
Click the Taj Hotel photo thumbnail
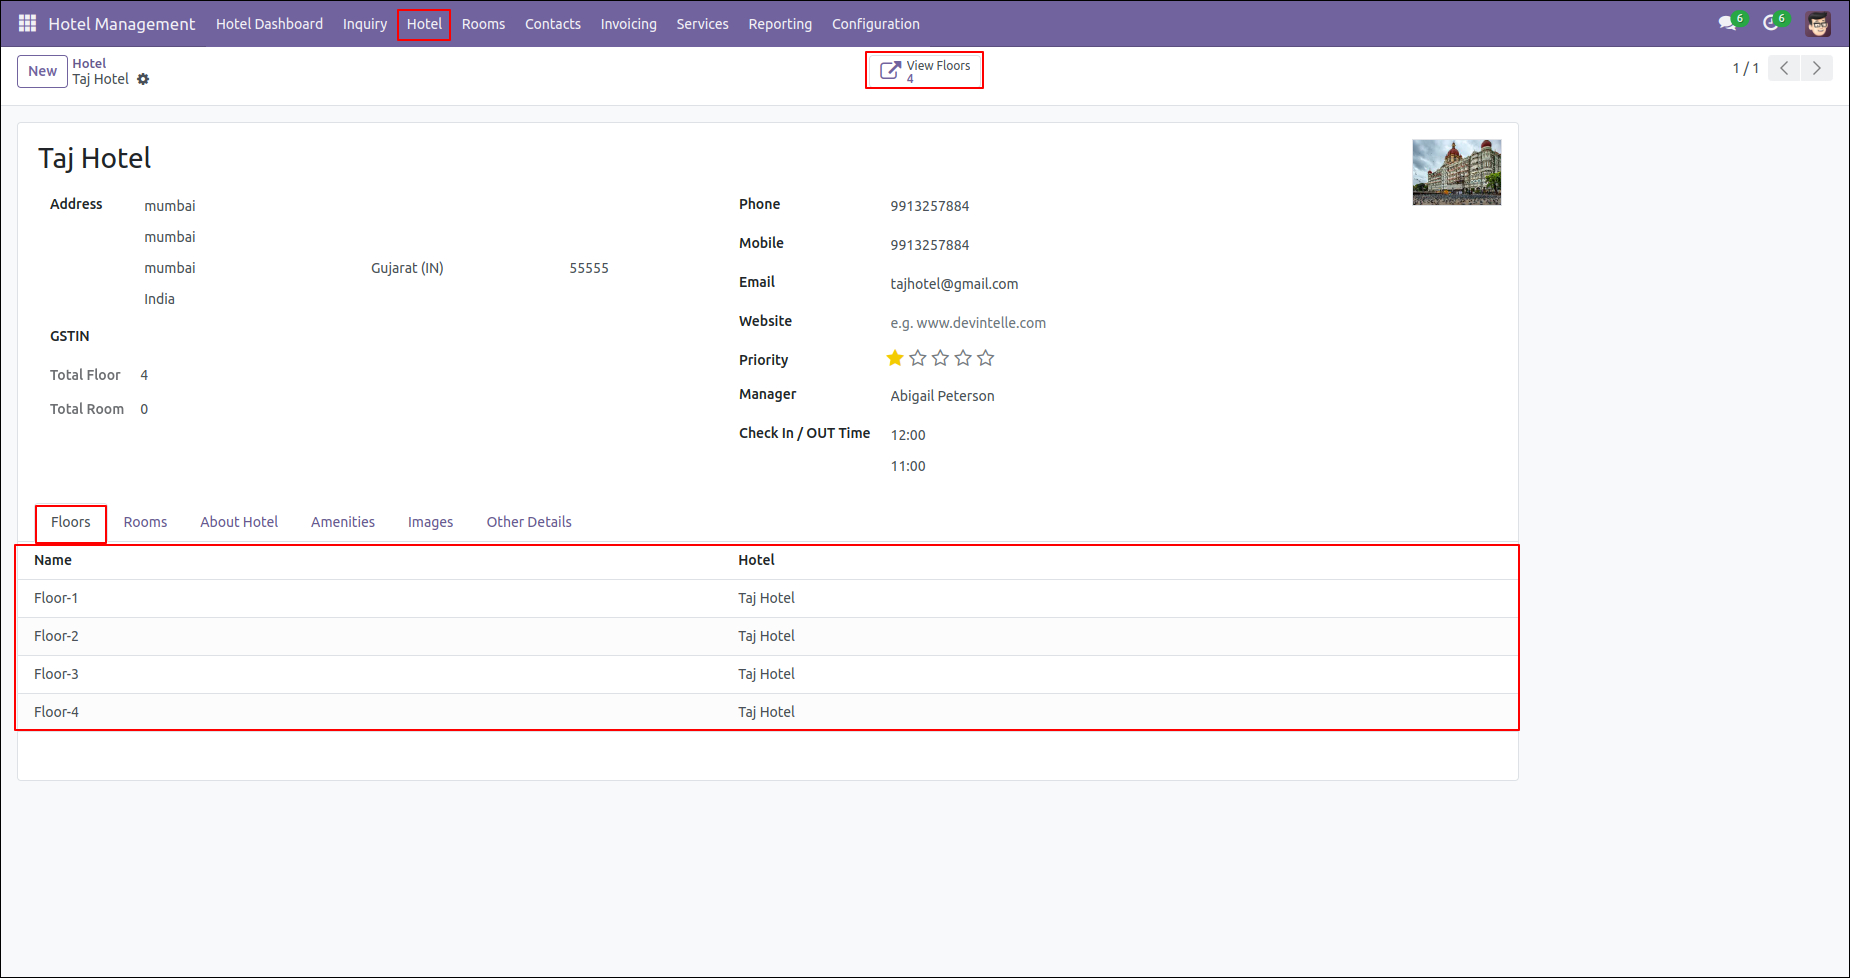point(1456,172)
